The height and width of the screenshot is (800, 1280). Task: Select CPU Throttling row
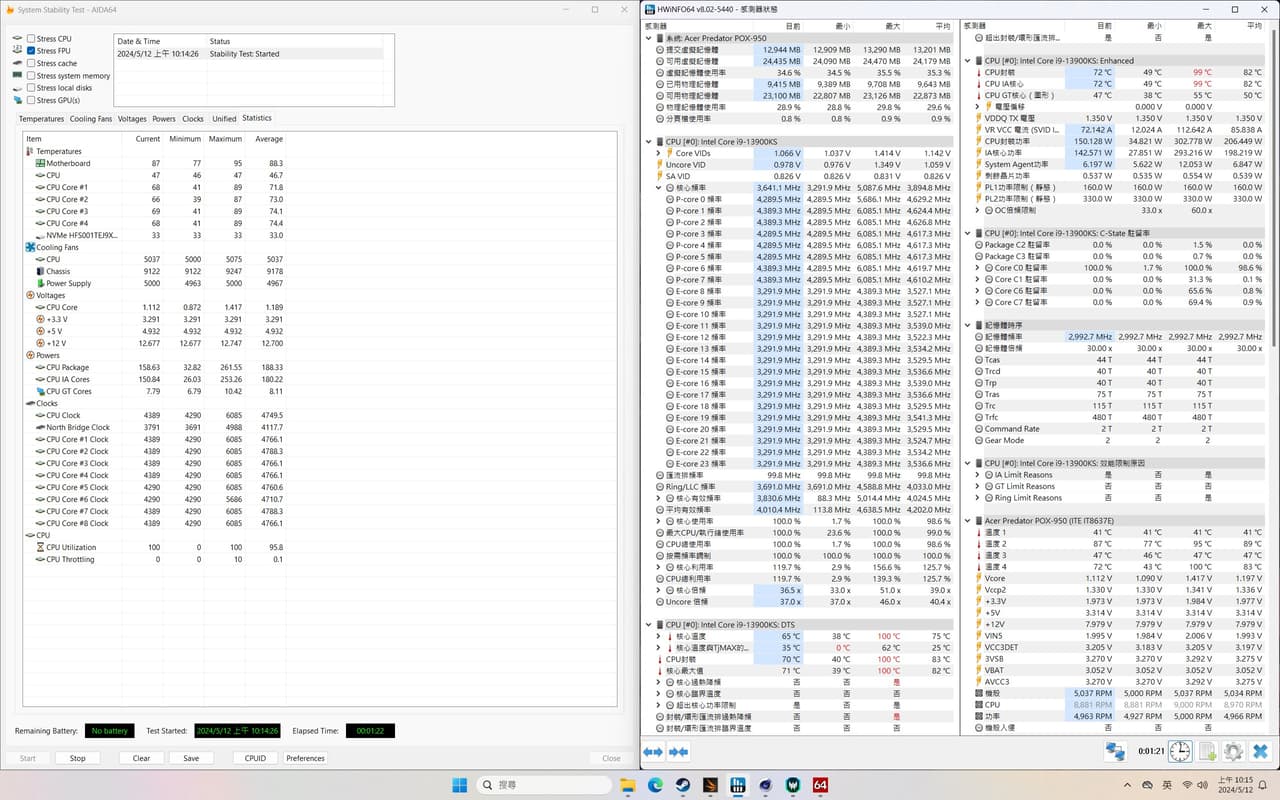[x=153, y=559]
